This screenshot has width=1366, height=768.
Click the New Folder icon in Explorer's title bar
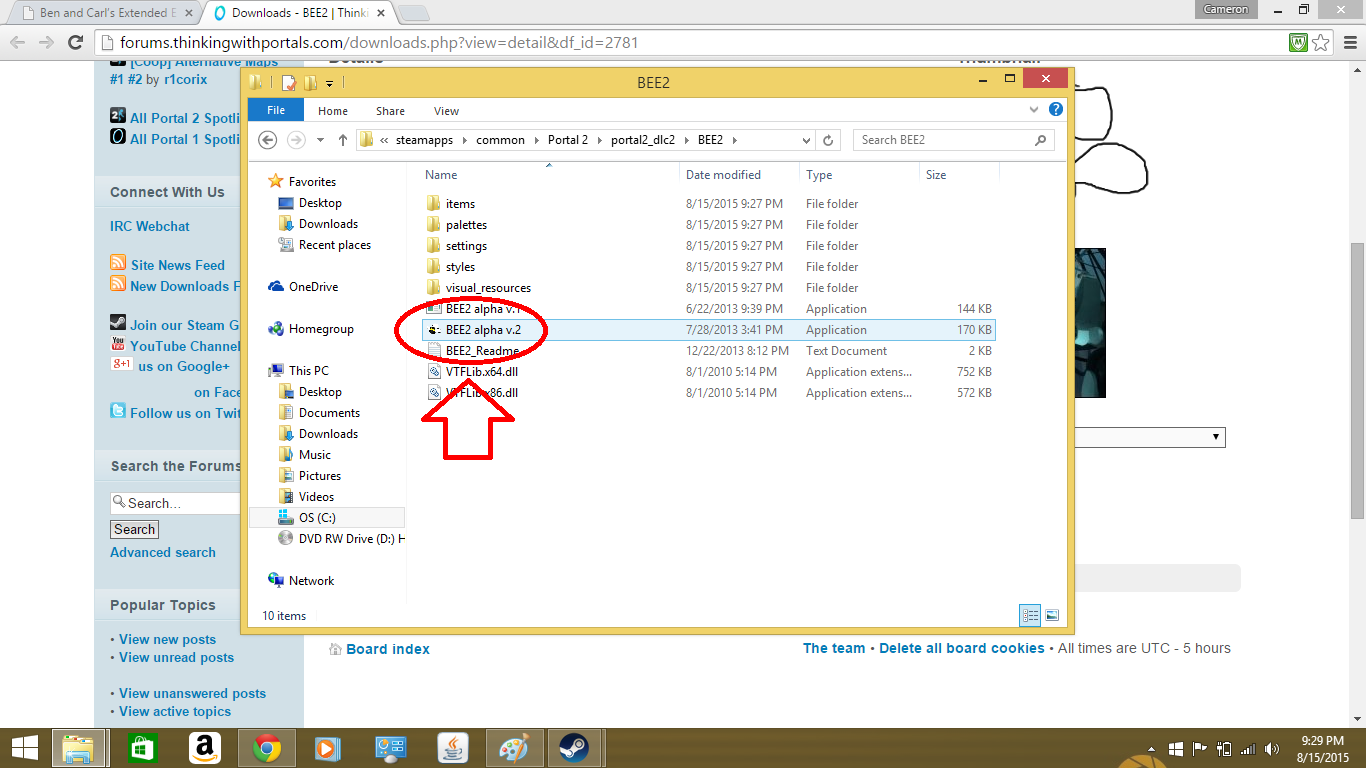coord(311,83)
